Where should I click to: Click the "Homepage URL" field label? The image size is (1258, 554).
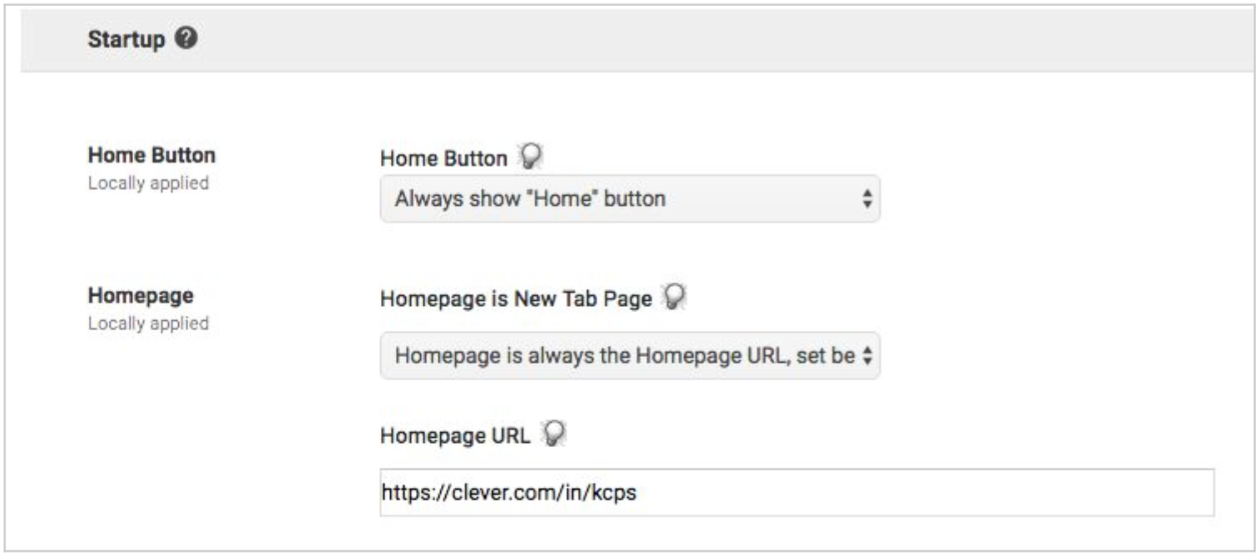455,436
